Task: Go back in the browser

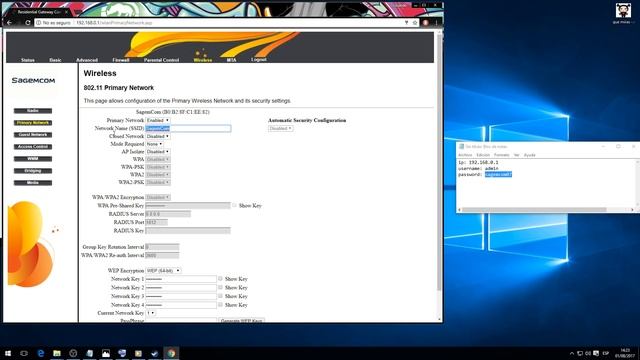Action: click(9, 23)
